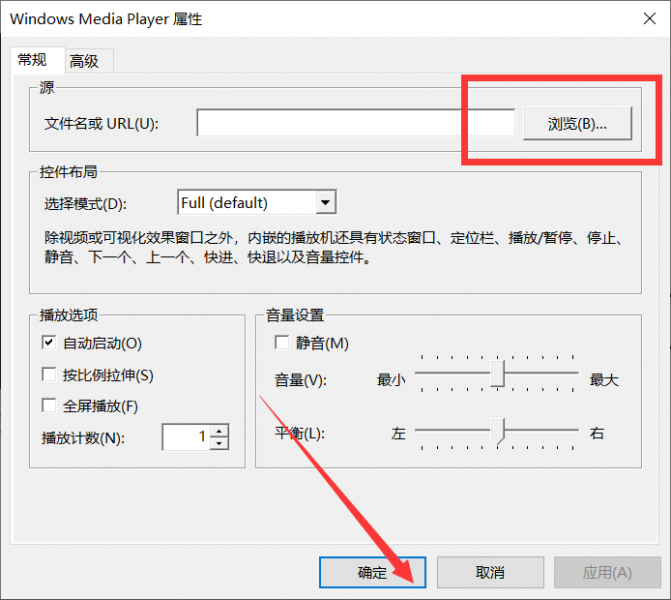Expand the 选择模式 Full (default) dropdown
Image resolution: width=671 pixels, height=600 pixels.
(x=326, y=202)
